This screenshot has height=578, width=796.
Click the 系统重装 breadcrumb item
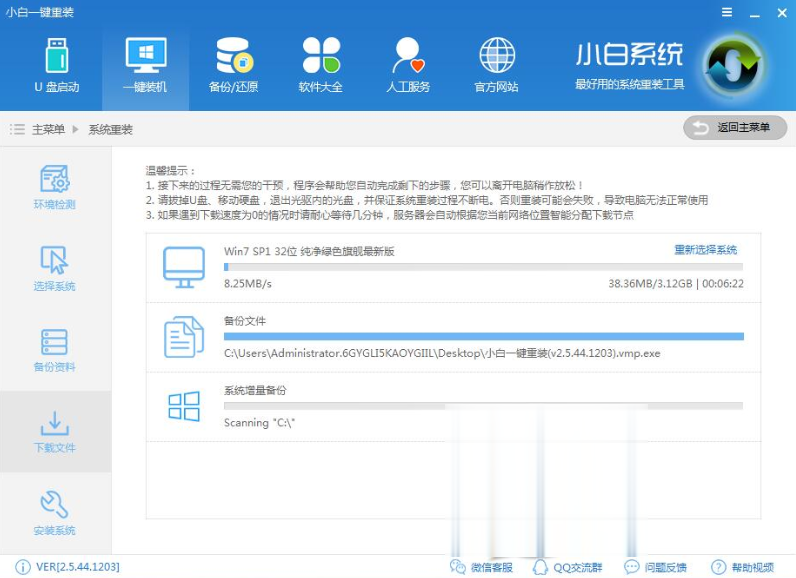[x=111, y=129]
